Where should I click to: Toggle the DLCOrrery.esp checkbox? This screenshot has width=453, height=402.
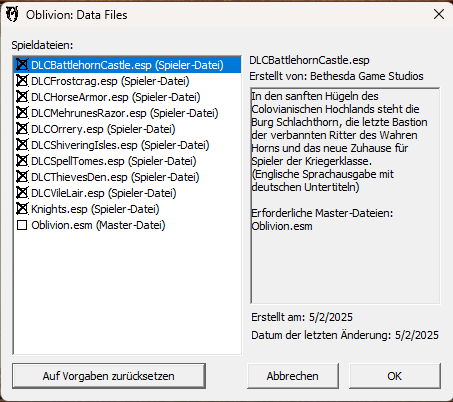pos(22,129)
